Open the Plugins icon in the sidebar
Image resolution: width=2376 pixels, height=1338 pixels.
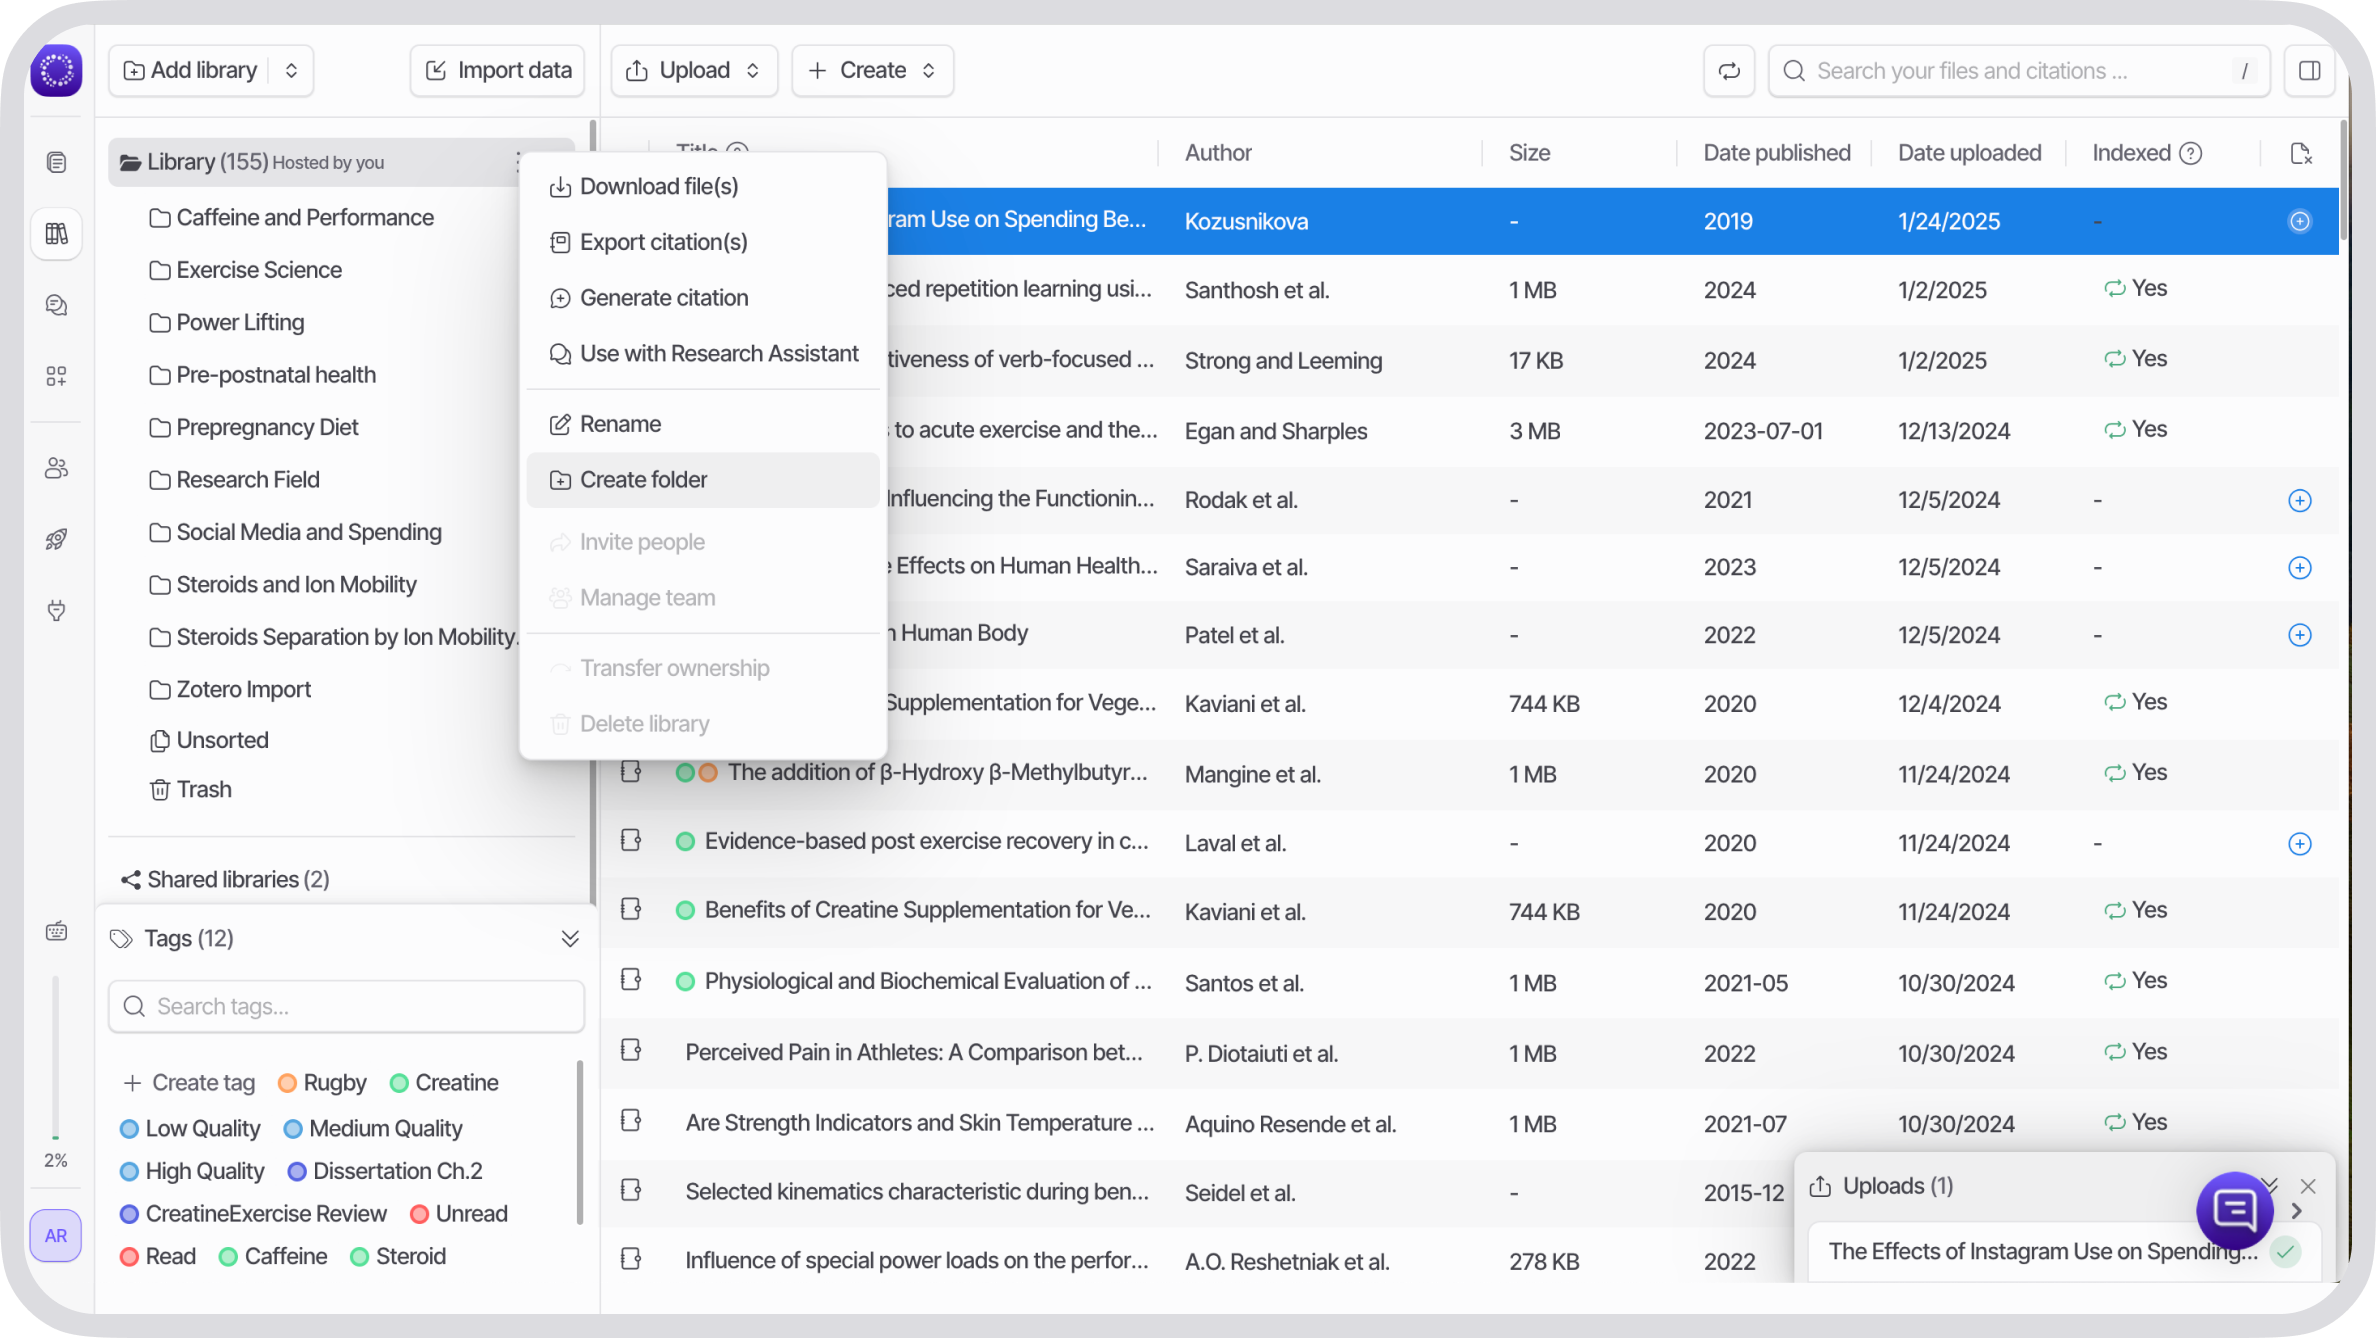point(57,611)
